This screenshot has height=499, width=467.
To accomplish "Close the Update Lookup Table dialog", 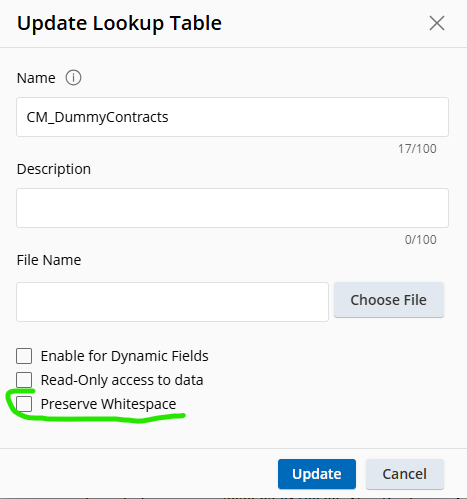I will click(x=437, y=23).
